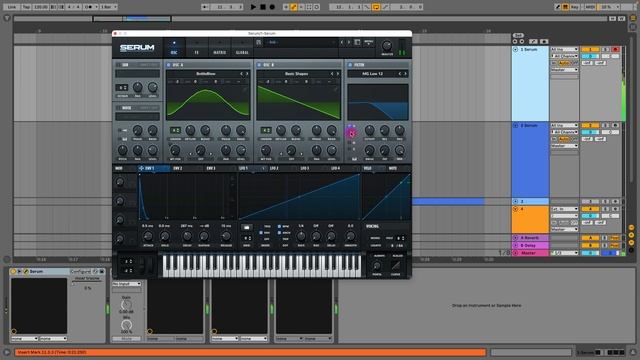Toggle FILTER enable switch

(x=350, y=64)
